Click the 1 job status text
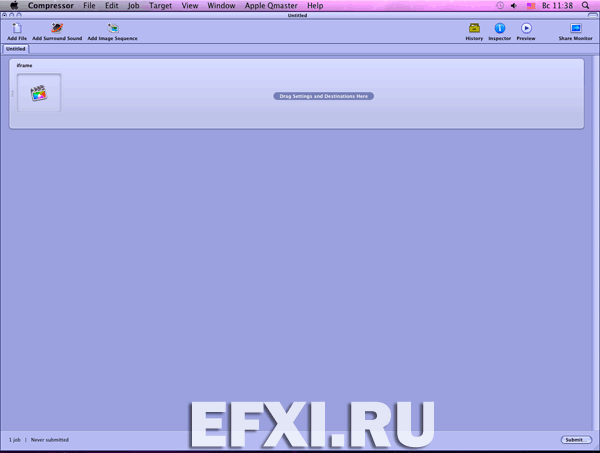This screenshot has height=453, width=600. tap(15, 440)
